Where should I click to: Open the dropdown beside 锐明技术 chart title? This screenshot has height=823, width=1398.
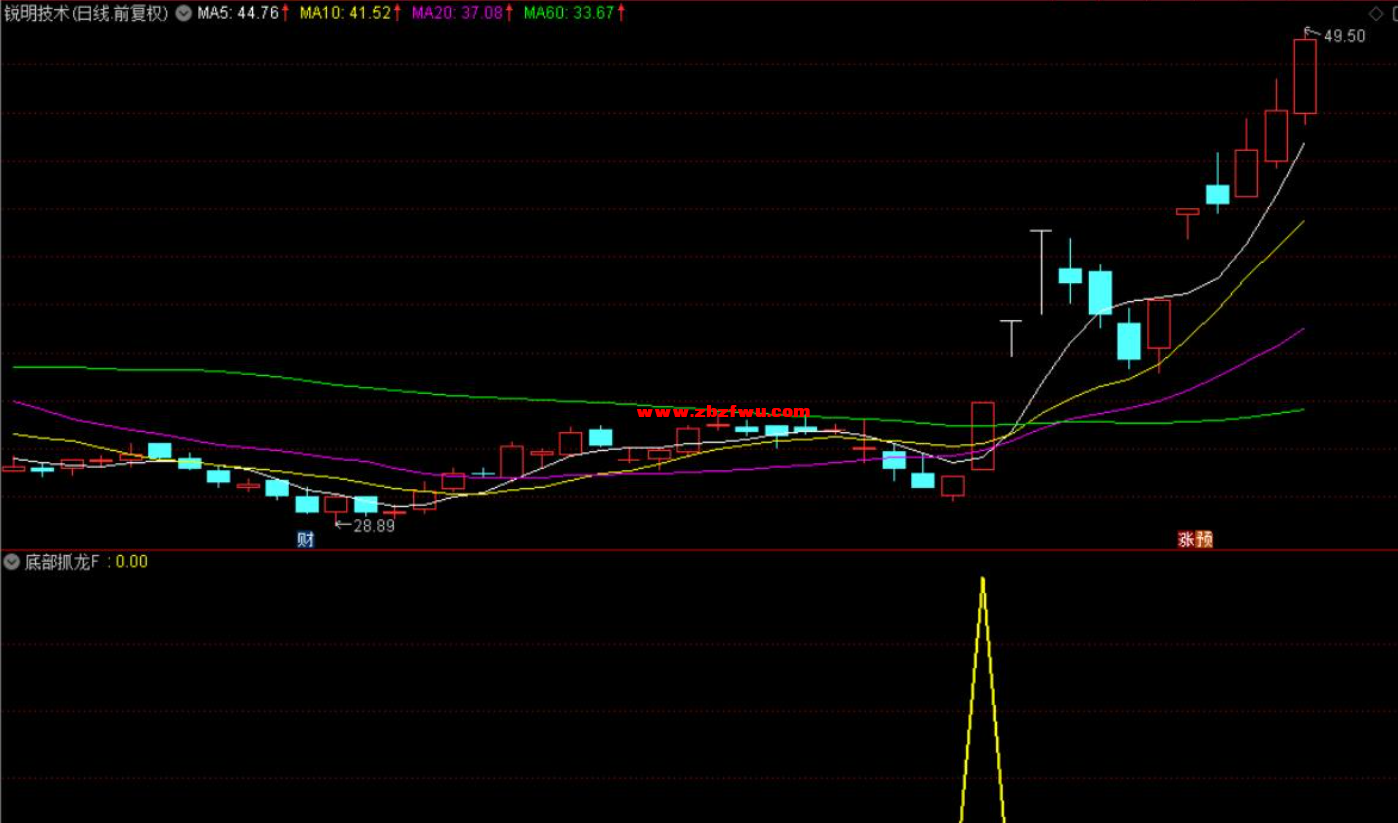click(183, 14)
